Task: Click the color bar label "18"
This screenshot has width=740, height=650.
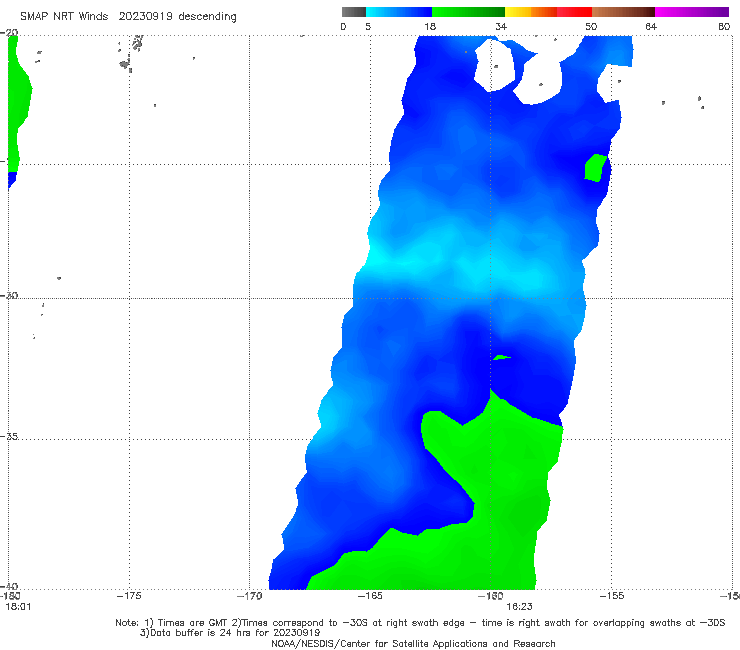Action: point(430,26)
